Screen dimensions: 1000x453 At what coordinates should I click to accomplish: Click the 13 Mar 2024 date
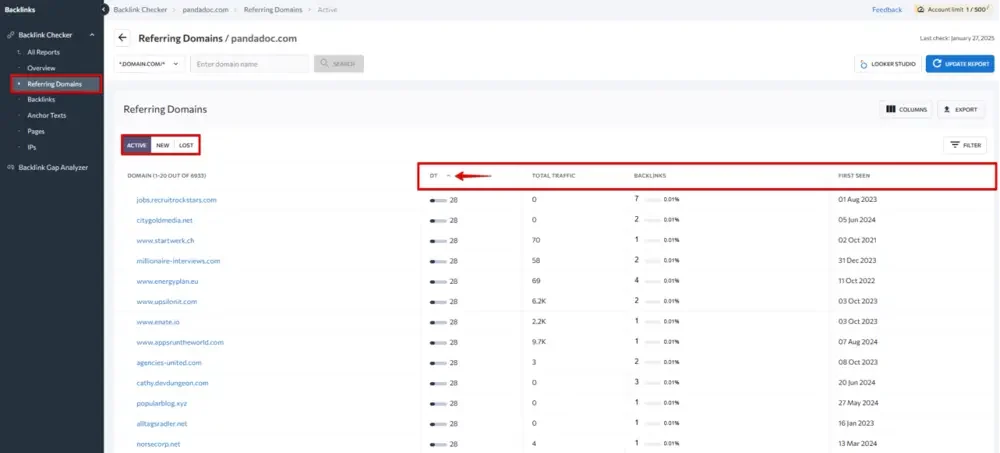coord(857,444)
